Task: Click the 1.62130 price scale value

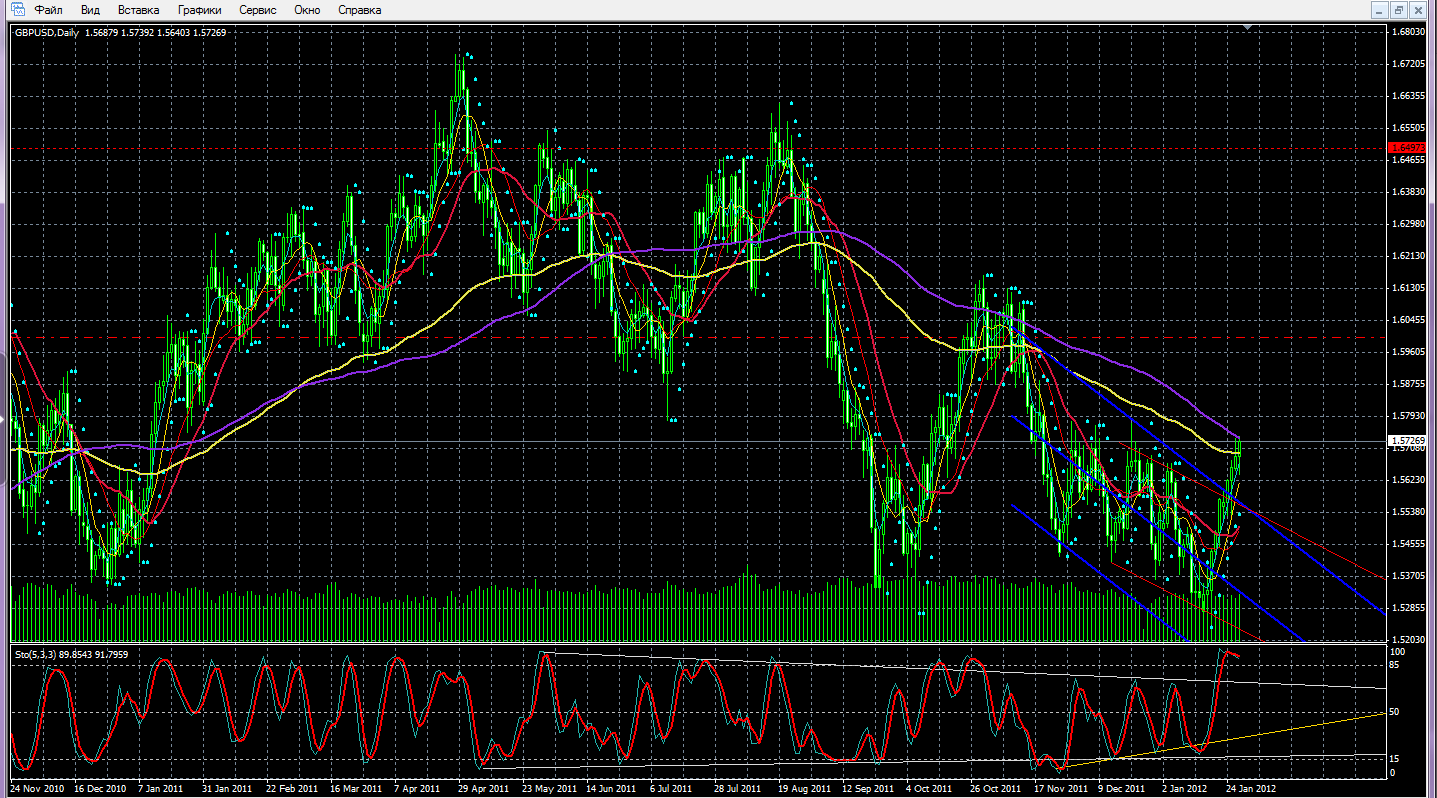Action: tap(1408, 256)
